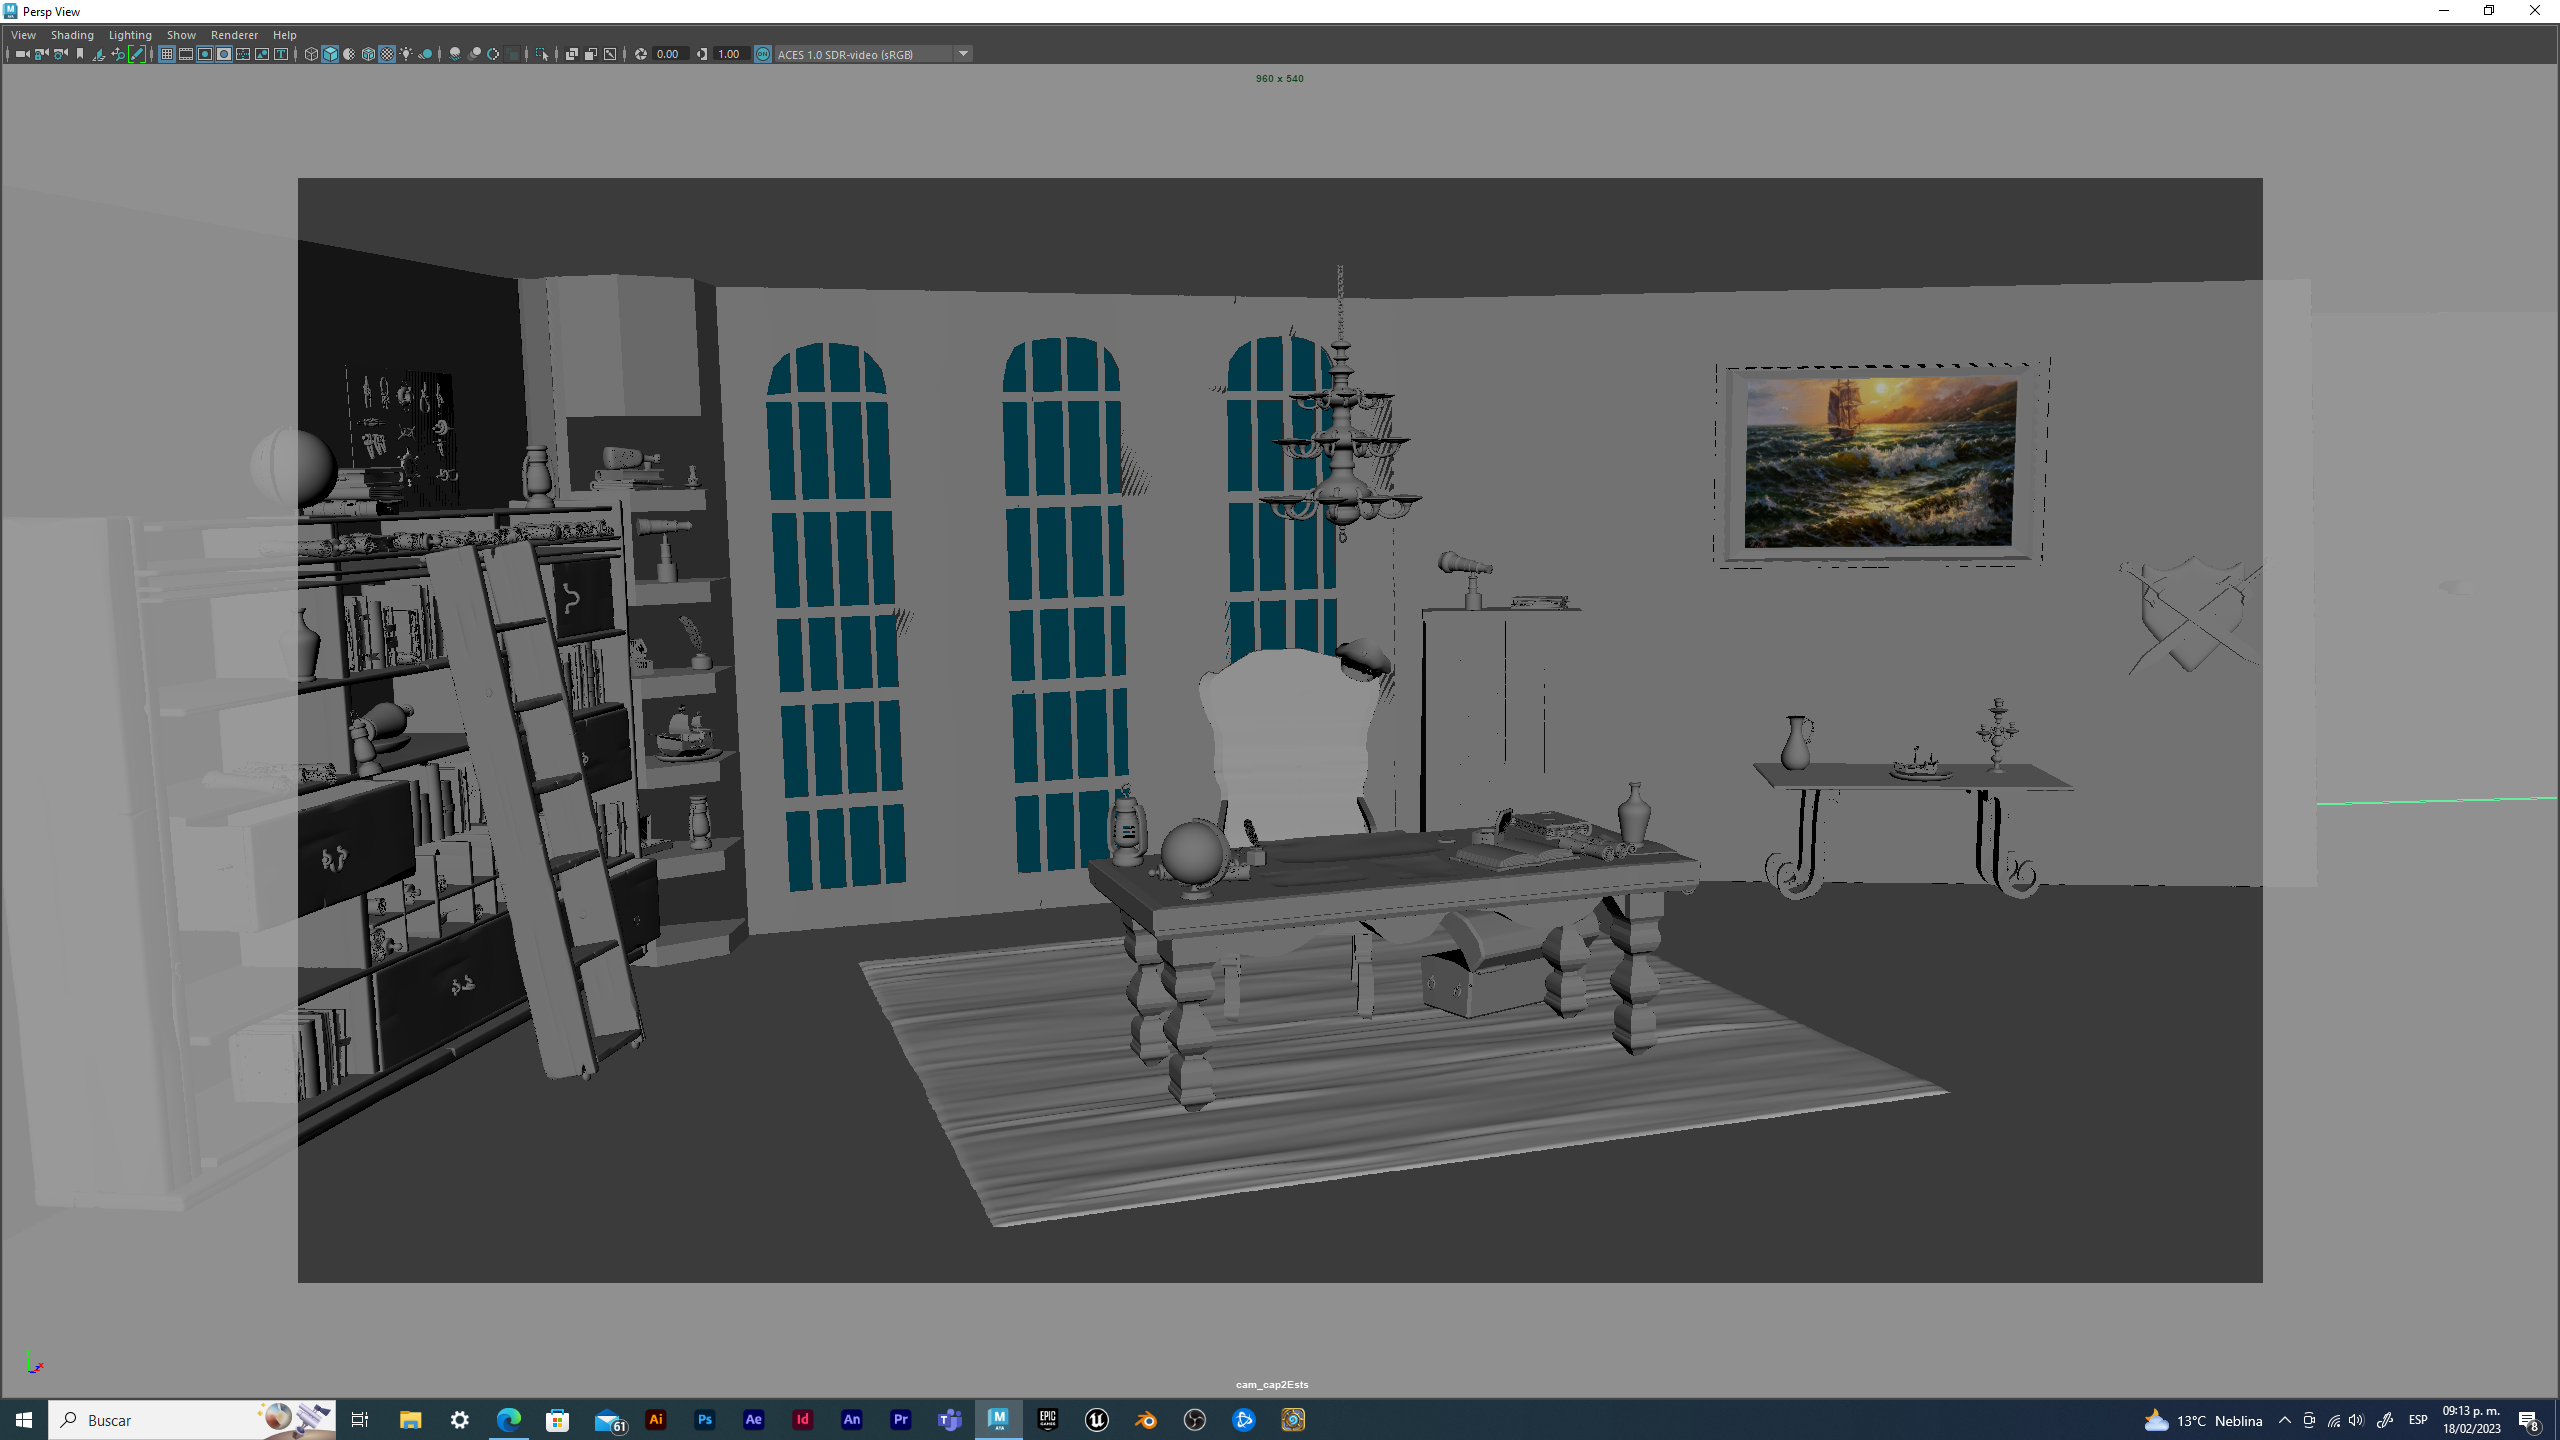Open the Shading menu
This screenshot has height=1440, width=2560.
pyautogui.click(x=72, y=35)
